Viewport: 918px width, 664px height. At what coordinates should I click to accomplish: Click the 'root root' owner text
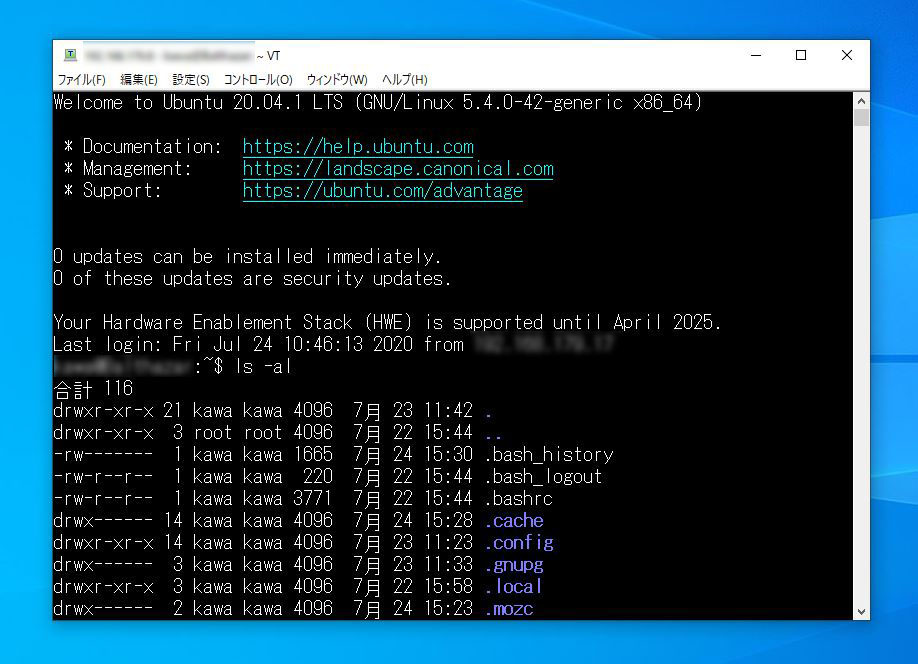click(238, 433)
